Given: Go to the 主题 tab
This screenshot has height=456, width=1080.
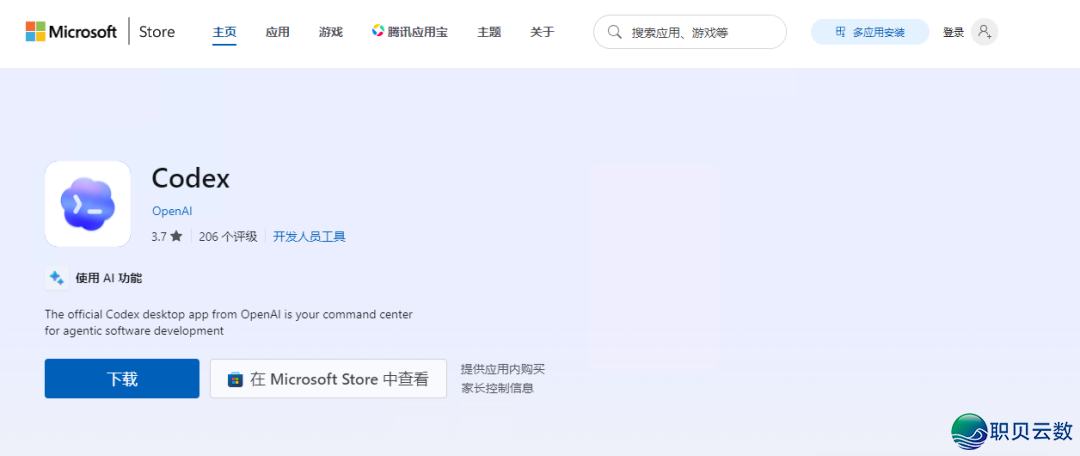Looking at the screenshot, I should [x=489, y=32].
